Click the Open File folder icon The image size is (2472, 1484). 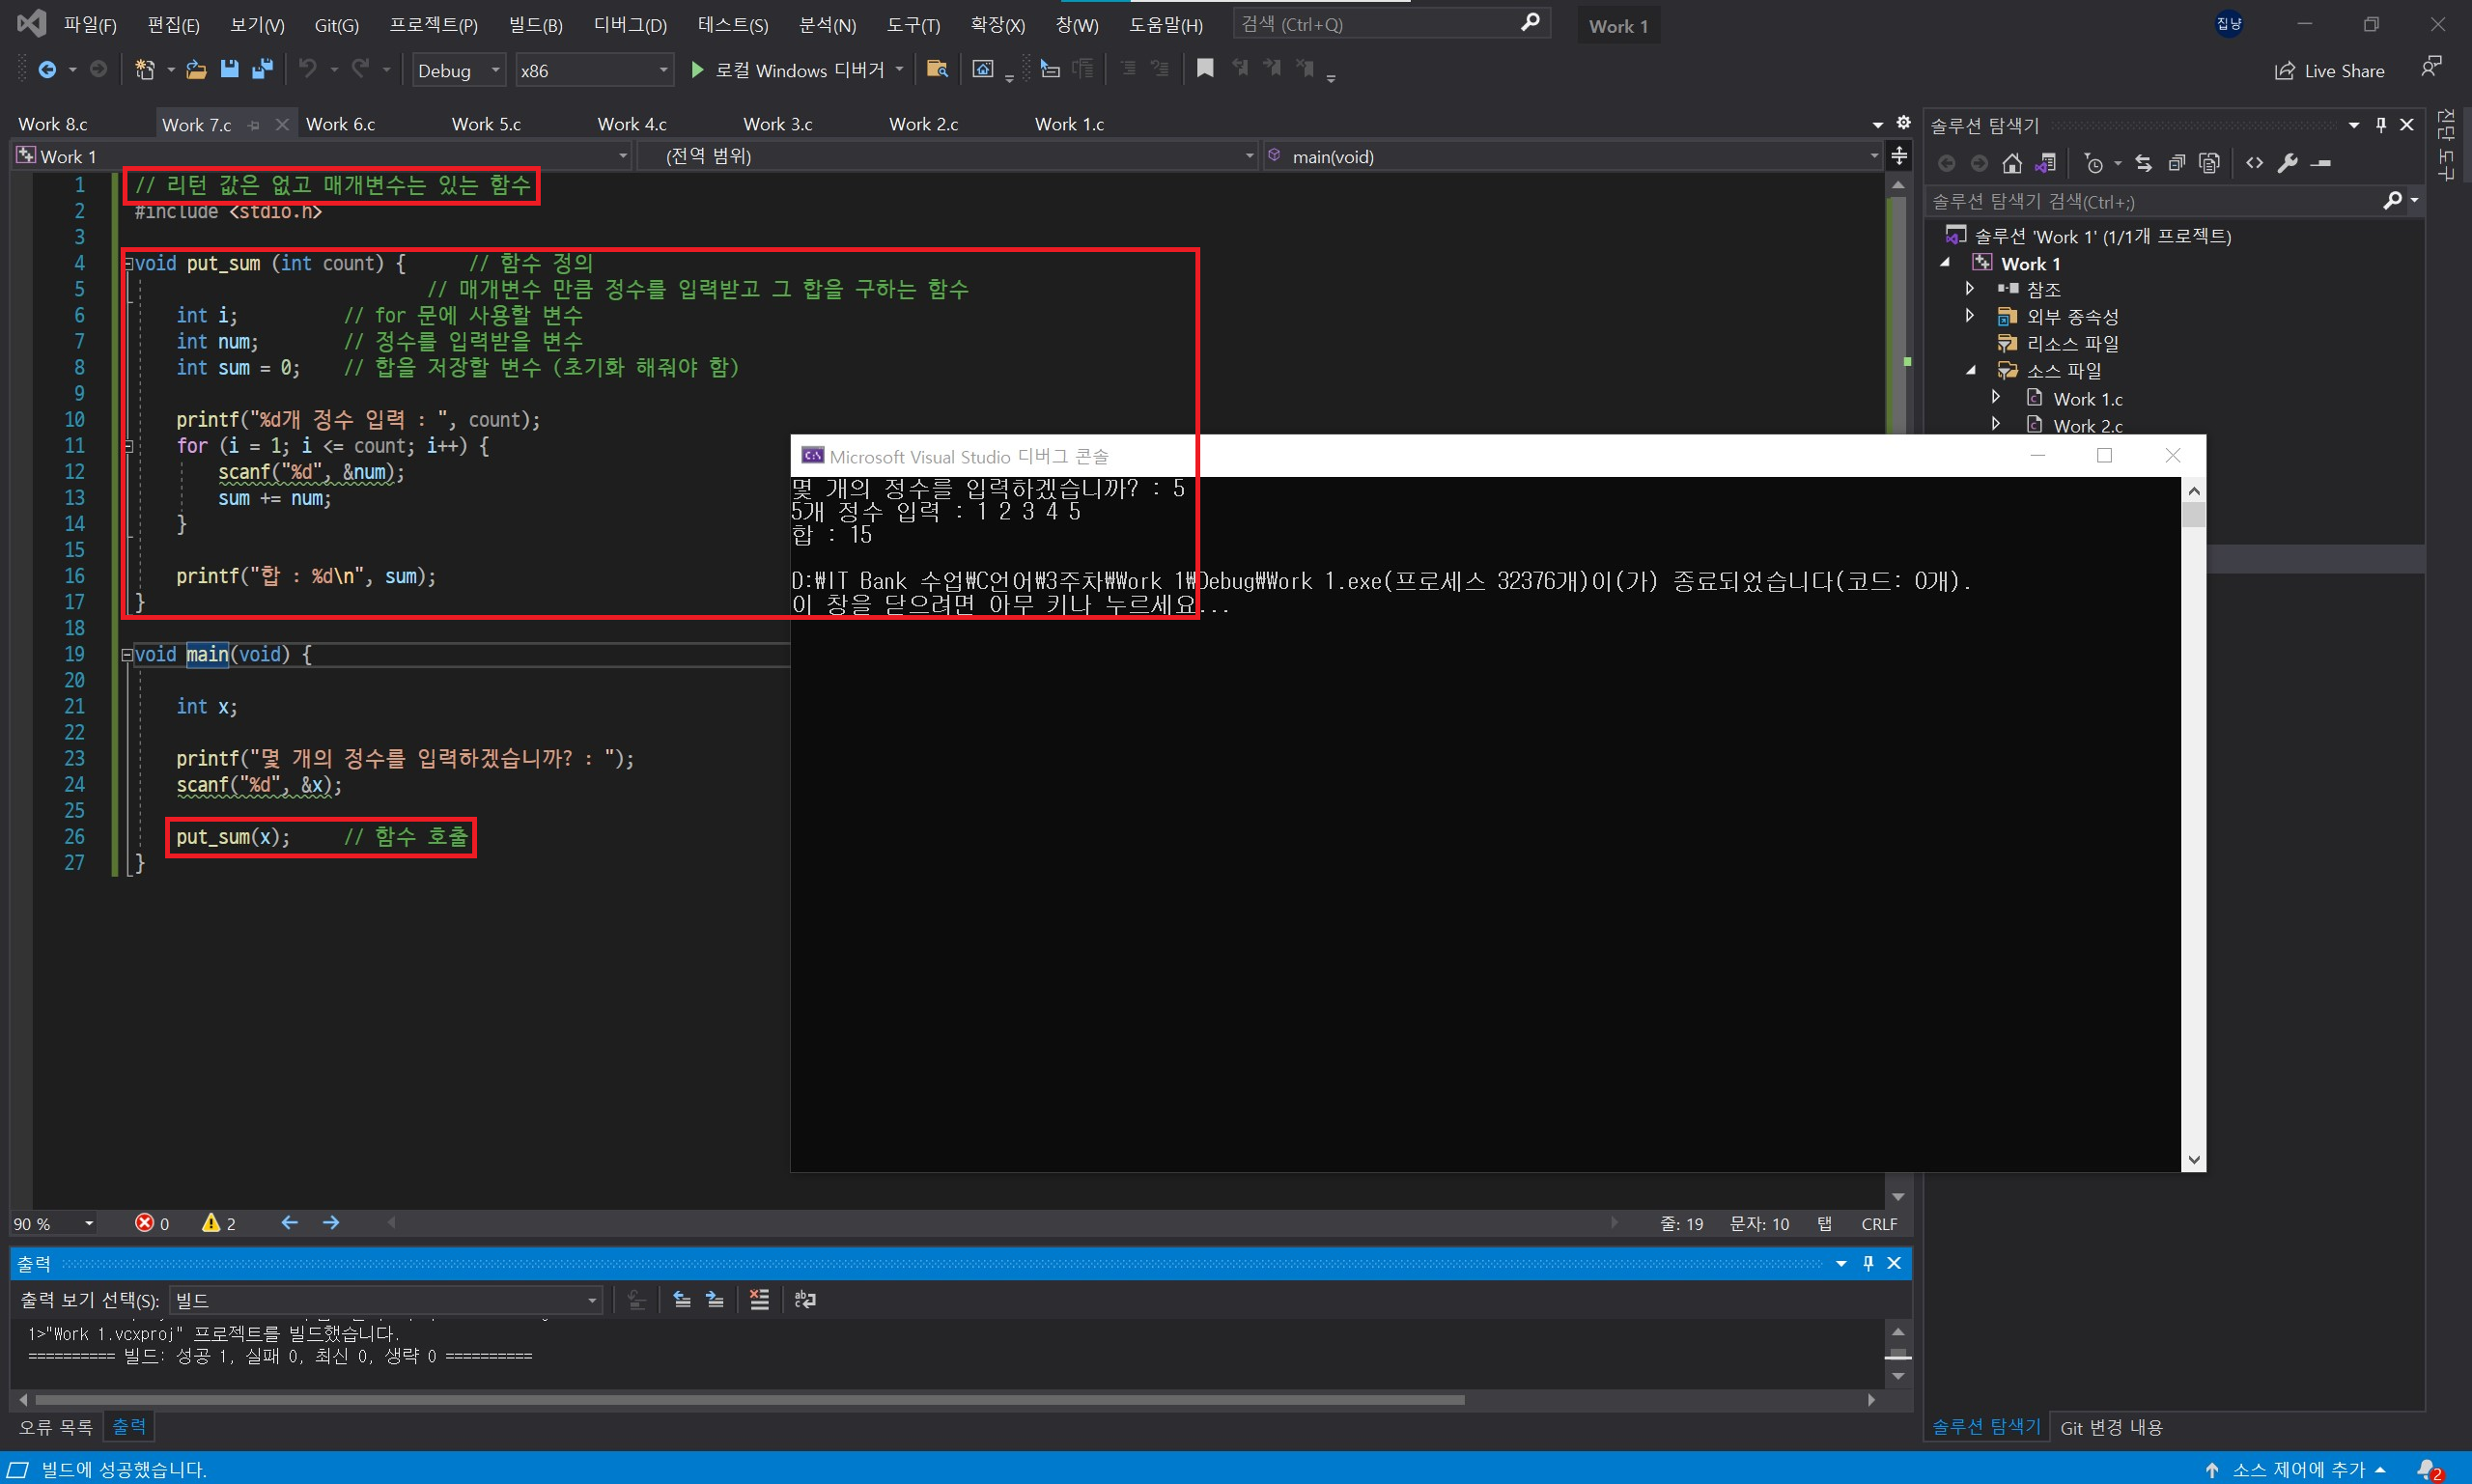click(196, 69)
